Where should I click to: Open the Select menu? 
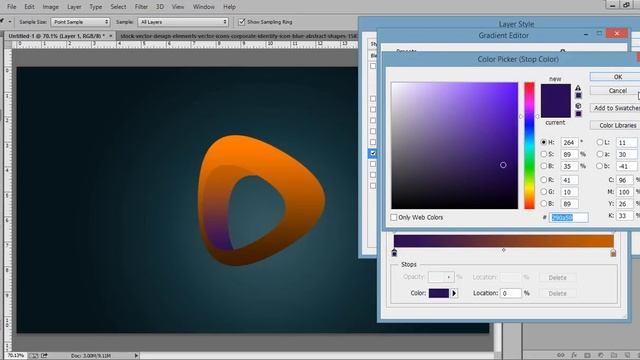pos(118,7)
